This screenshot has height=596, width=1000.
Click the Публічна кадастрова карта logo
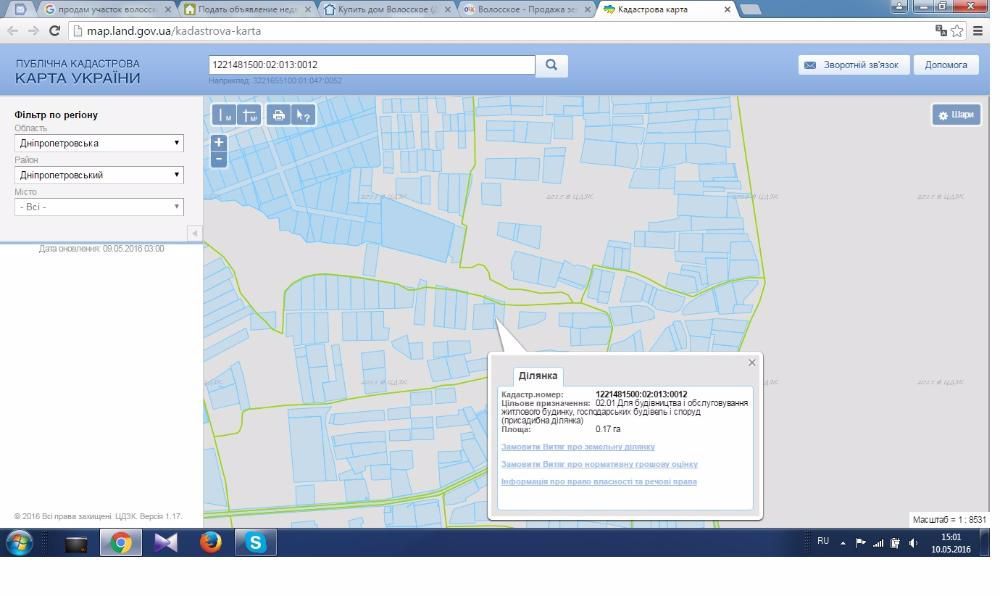tap(77, 71)
